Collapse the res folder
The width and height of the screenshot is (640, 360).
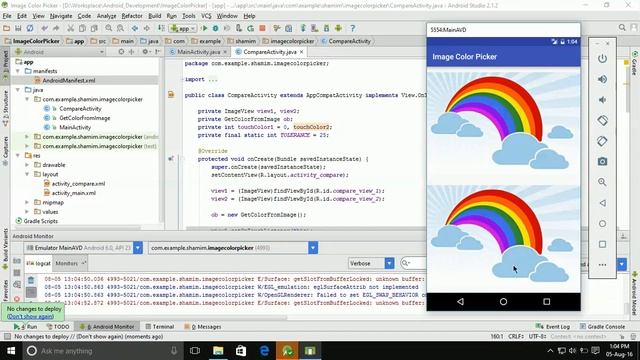click(x=18, y=156)
